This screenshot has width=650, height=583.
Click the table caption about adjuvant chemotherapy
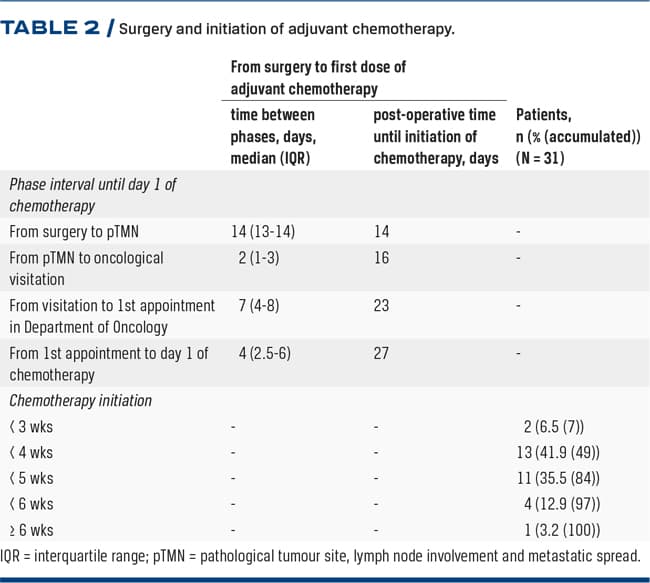(286, 28)
